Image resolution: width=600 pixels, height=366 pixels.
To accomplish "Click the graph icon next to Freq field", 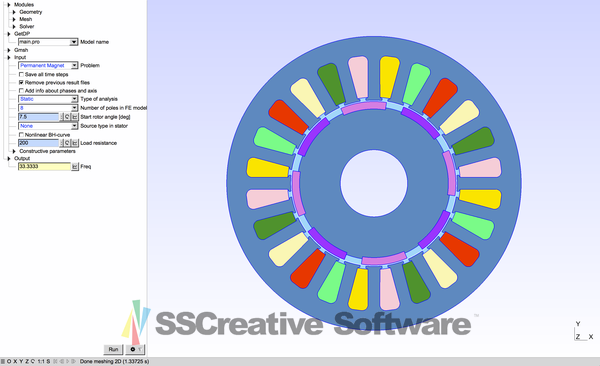I will 75,167.
